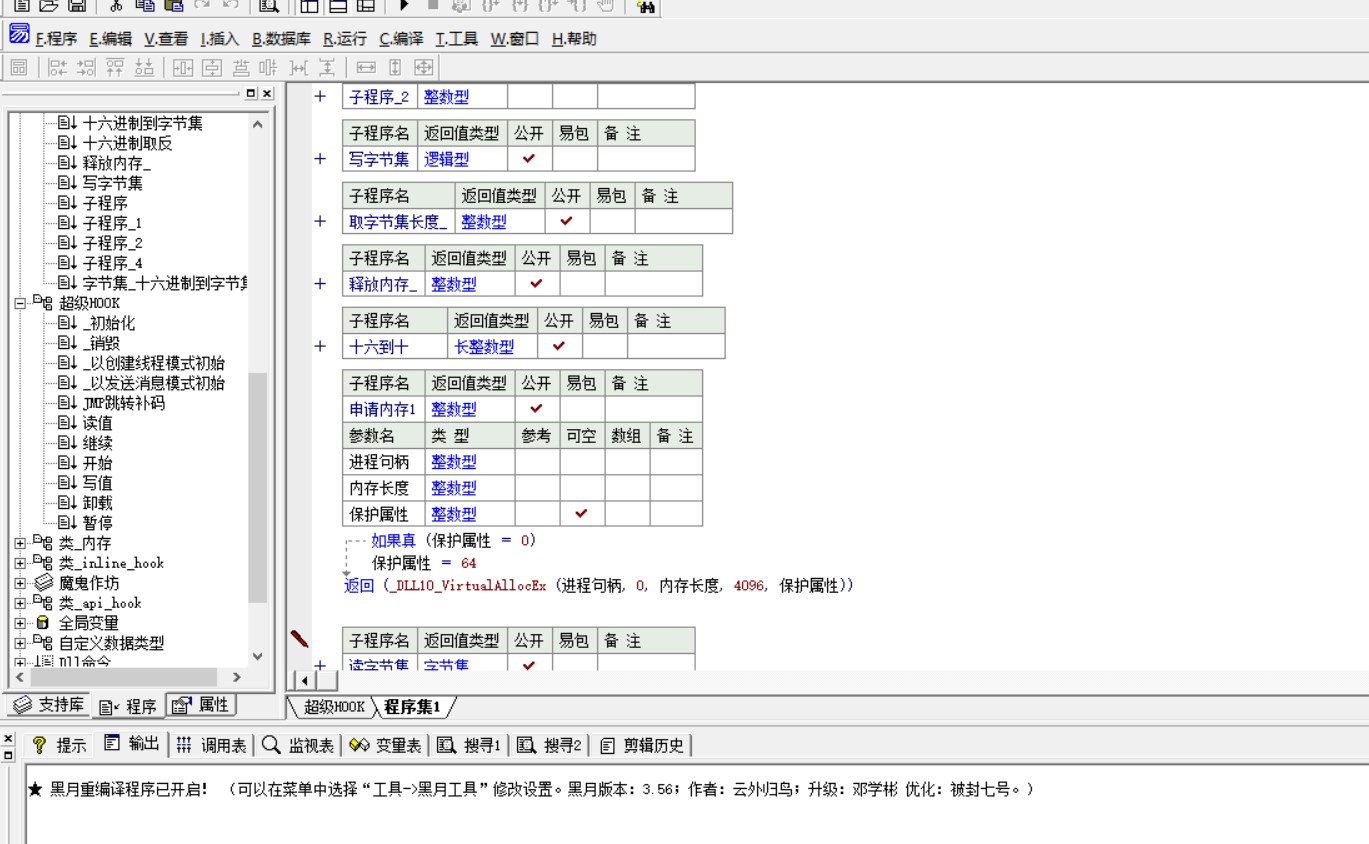Click the align top edges icon

[x=115, y=67]
